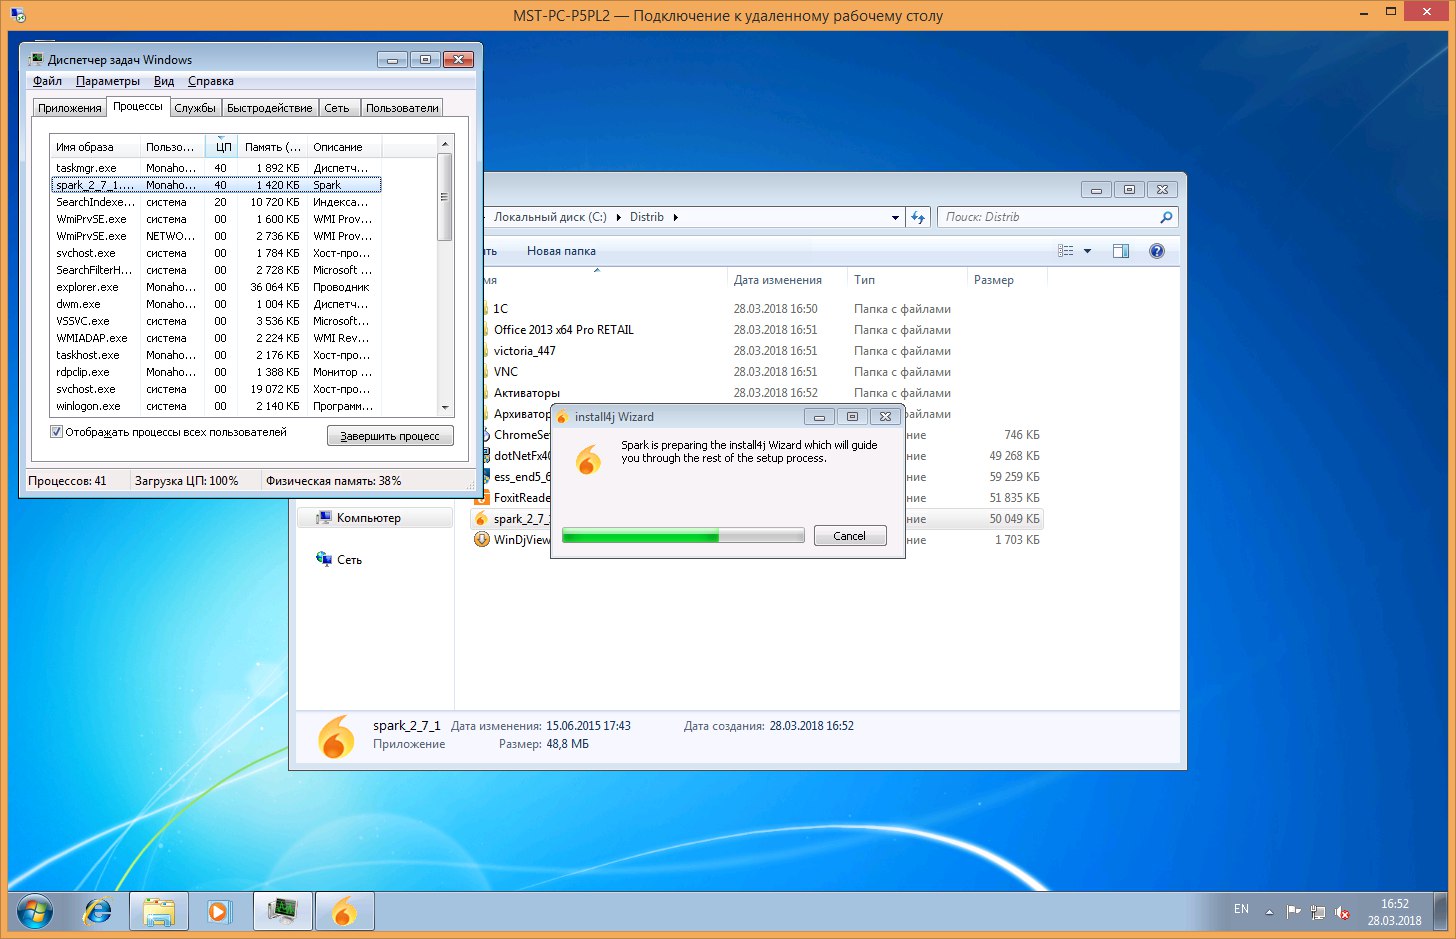Select the WinDjView file icon

[x=481, y=540]
